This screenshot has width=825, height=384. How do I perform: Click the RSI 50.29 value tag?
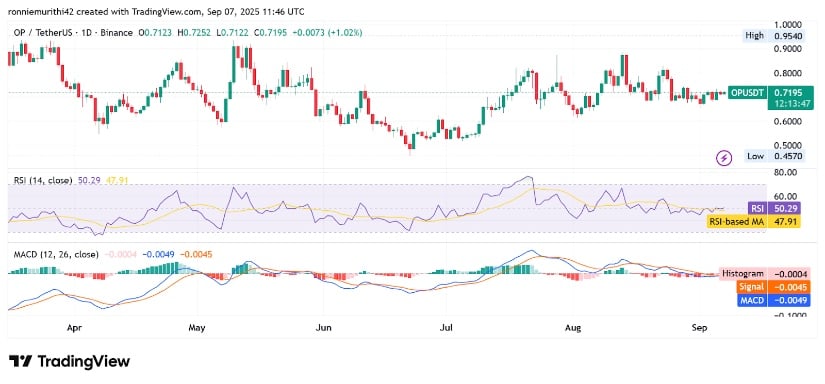pos(774,208)
